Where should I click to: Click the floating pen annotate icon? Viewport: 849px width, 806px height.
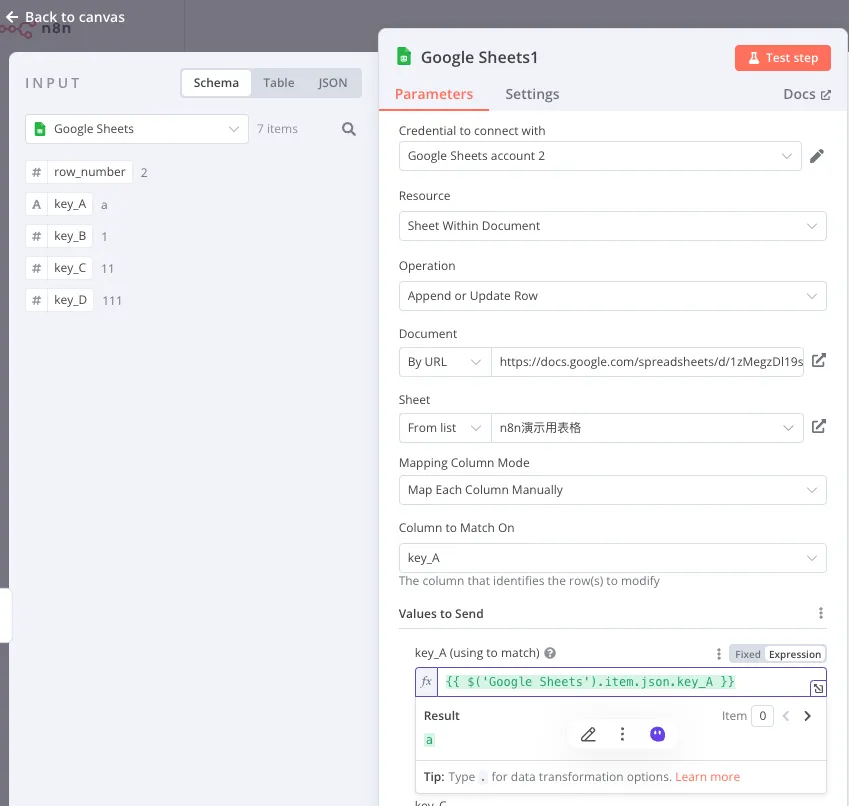point(588,735)
